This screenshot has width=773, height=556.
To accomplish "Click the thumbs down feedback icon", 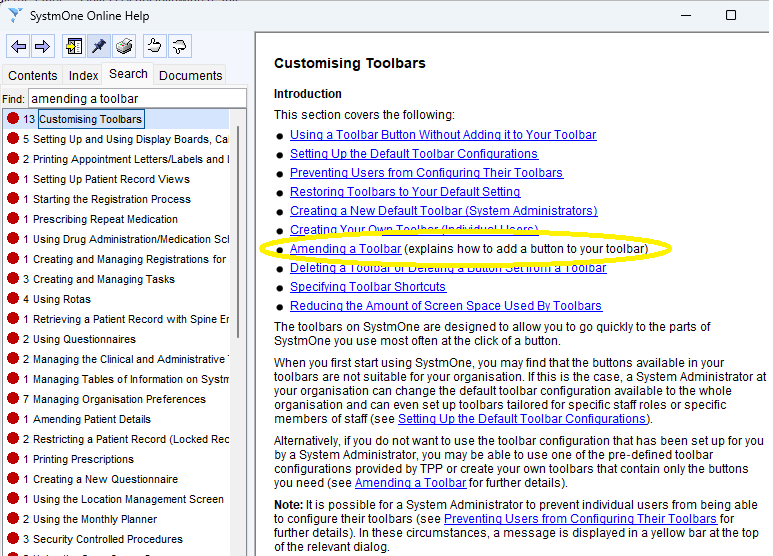I will [179, 47].
